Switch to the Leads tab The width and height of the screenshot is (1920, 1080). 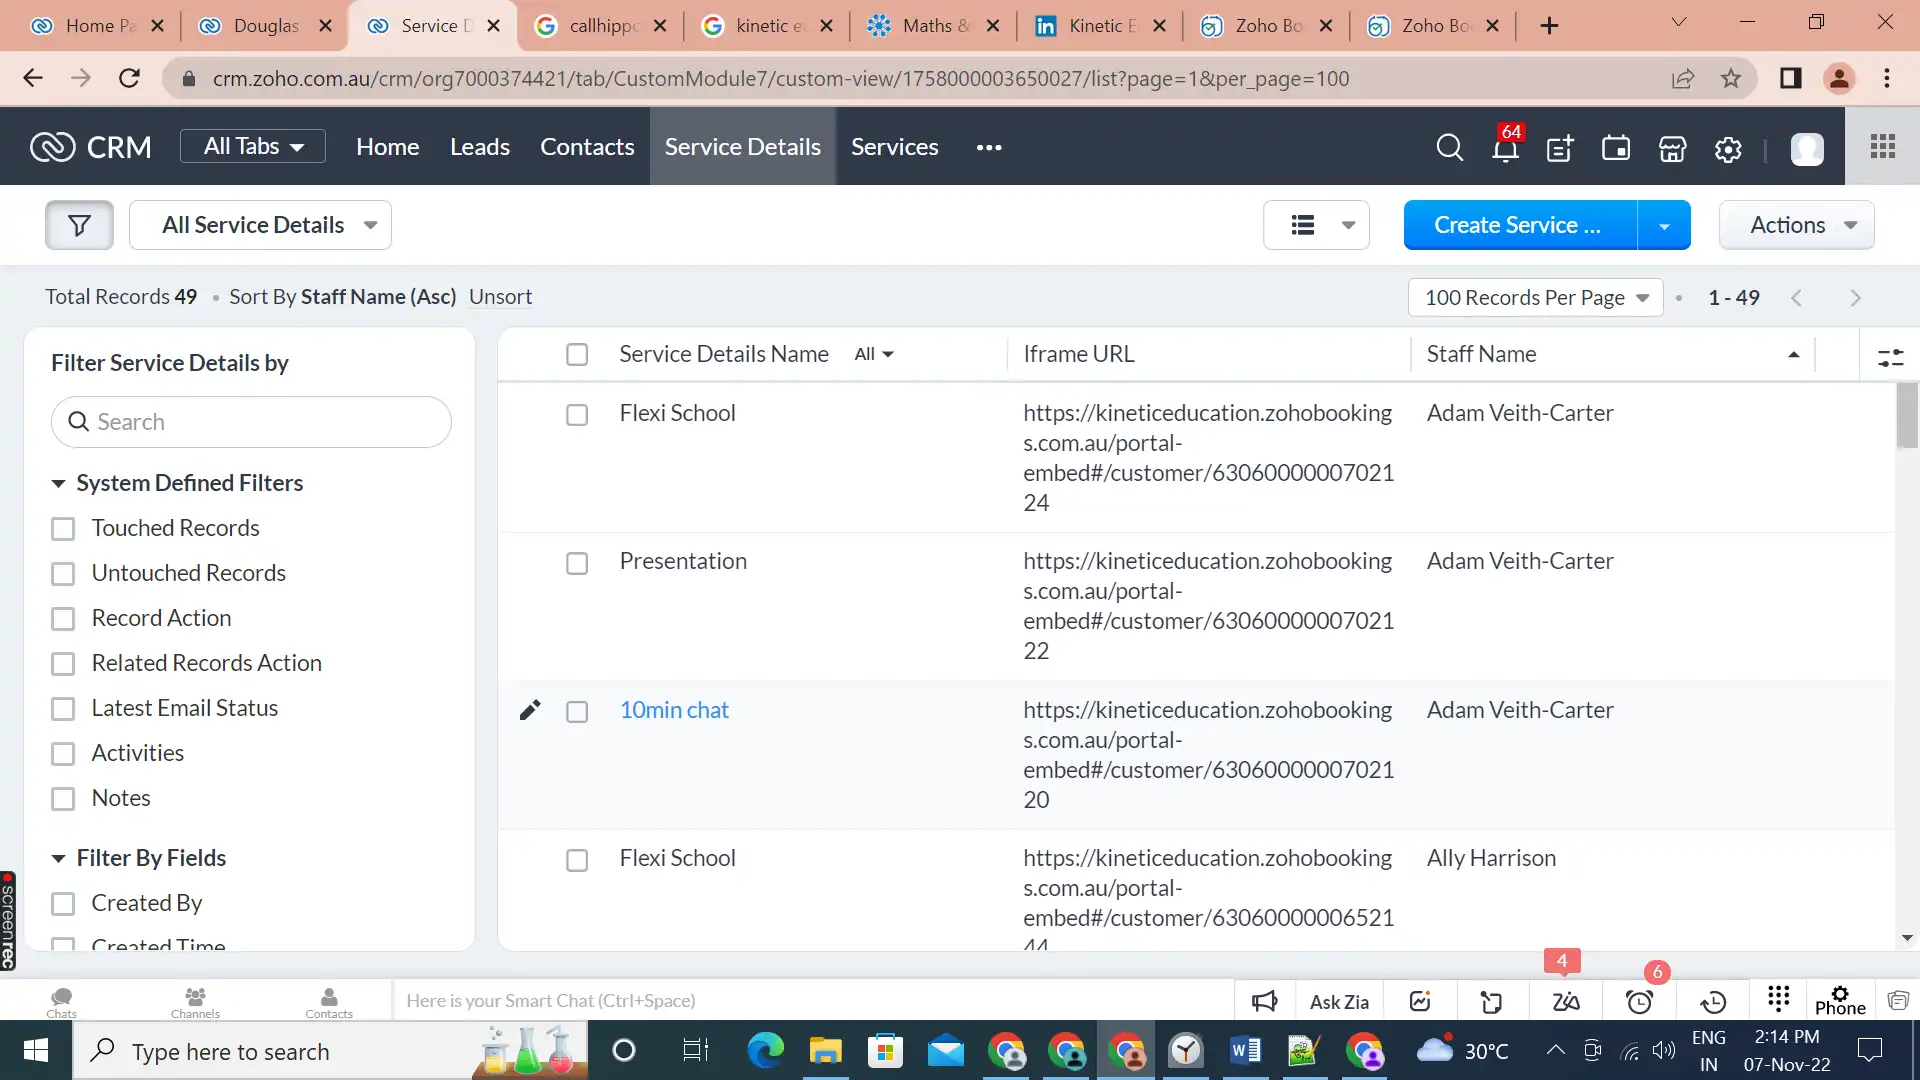[x=480, y=146]
